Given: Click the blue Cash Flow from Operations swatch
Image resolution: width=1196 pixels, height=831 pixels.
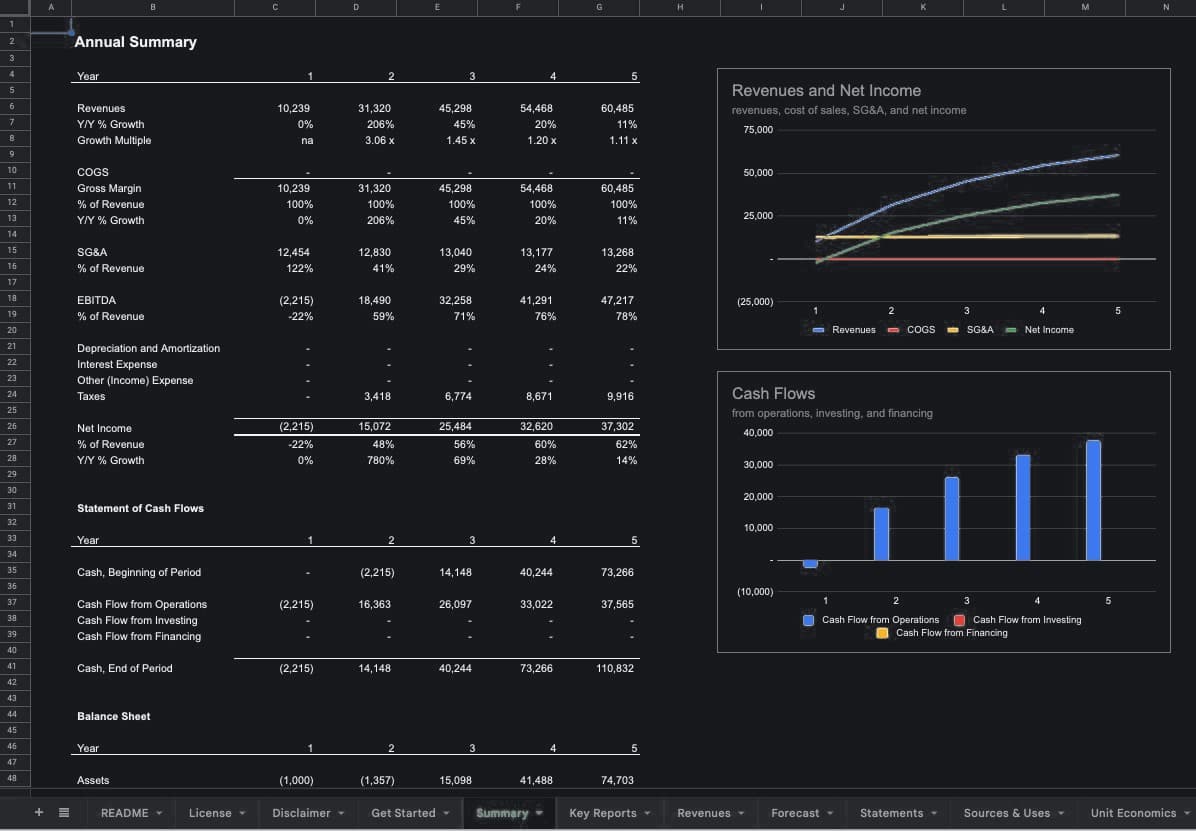Looking at the screenshot, I should pos(809,620).
